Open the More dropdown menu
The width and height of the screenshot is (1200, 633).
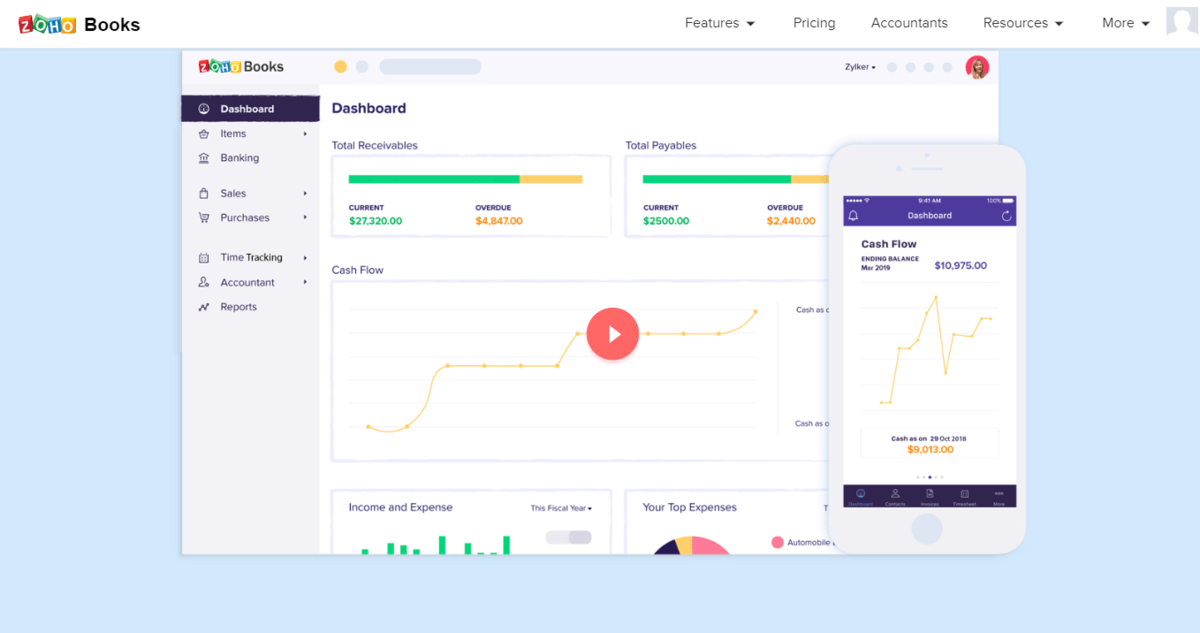1126,23
